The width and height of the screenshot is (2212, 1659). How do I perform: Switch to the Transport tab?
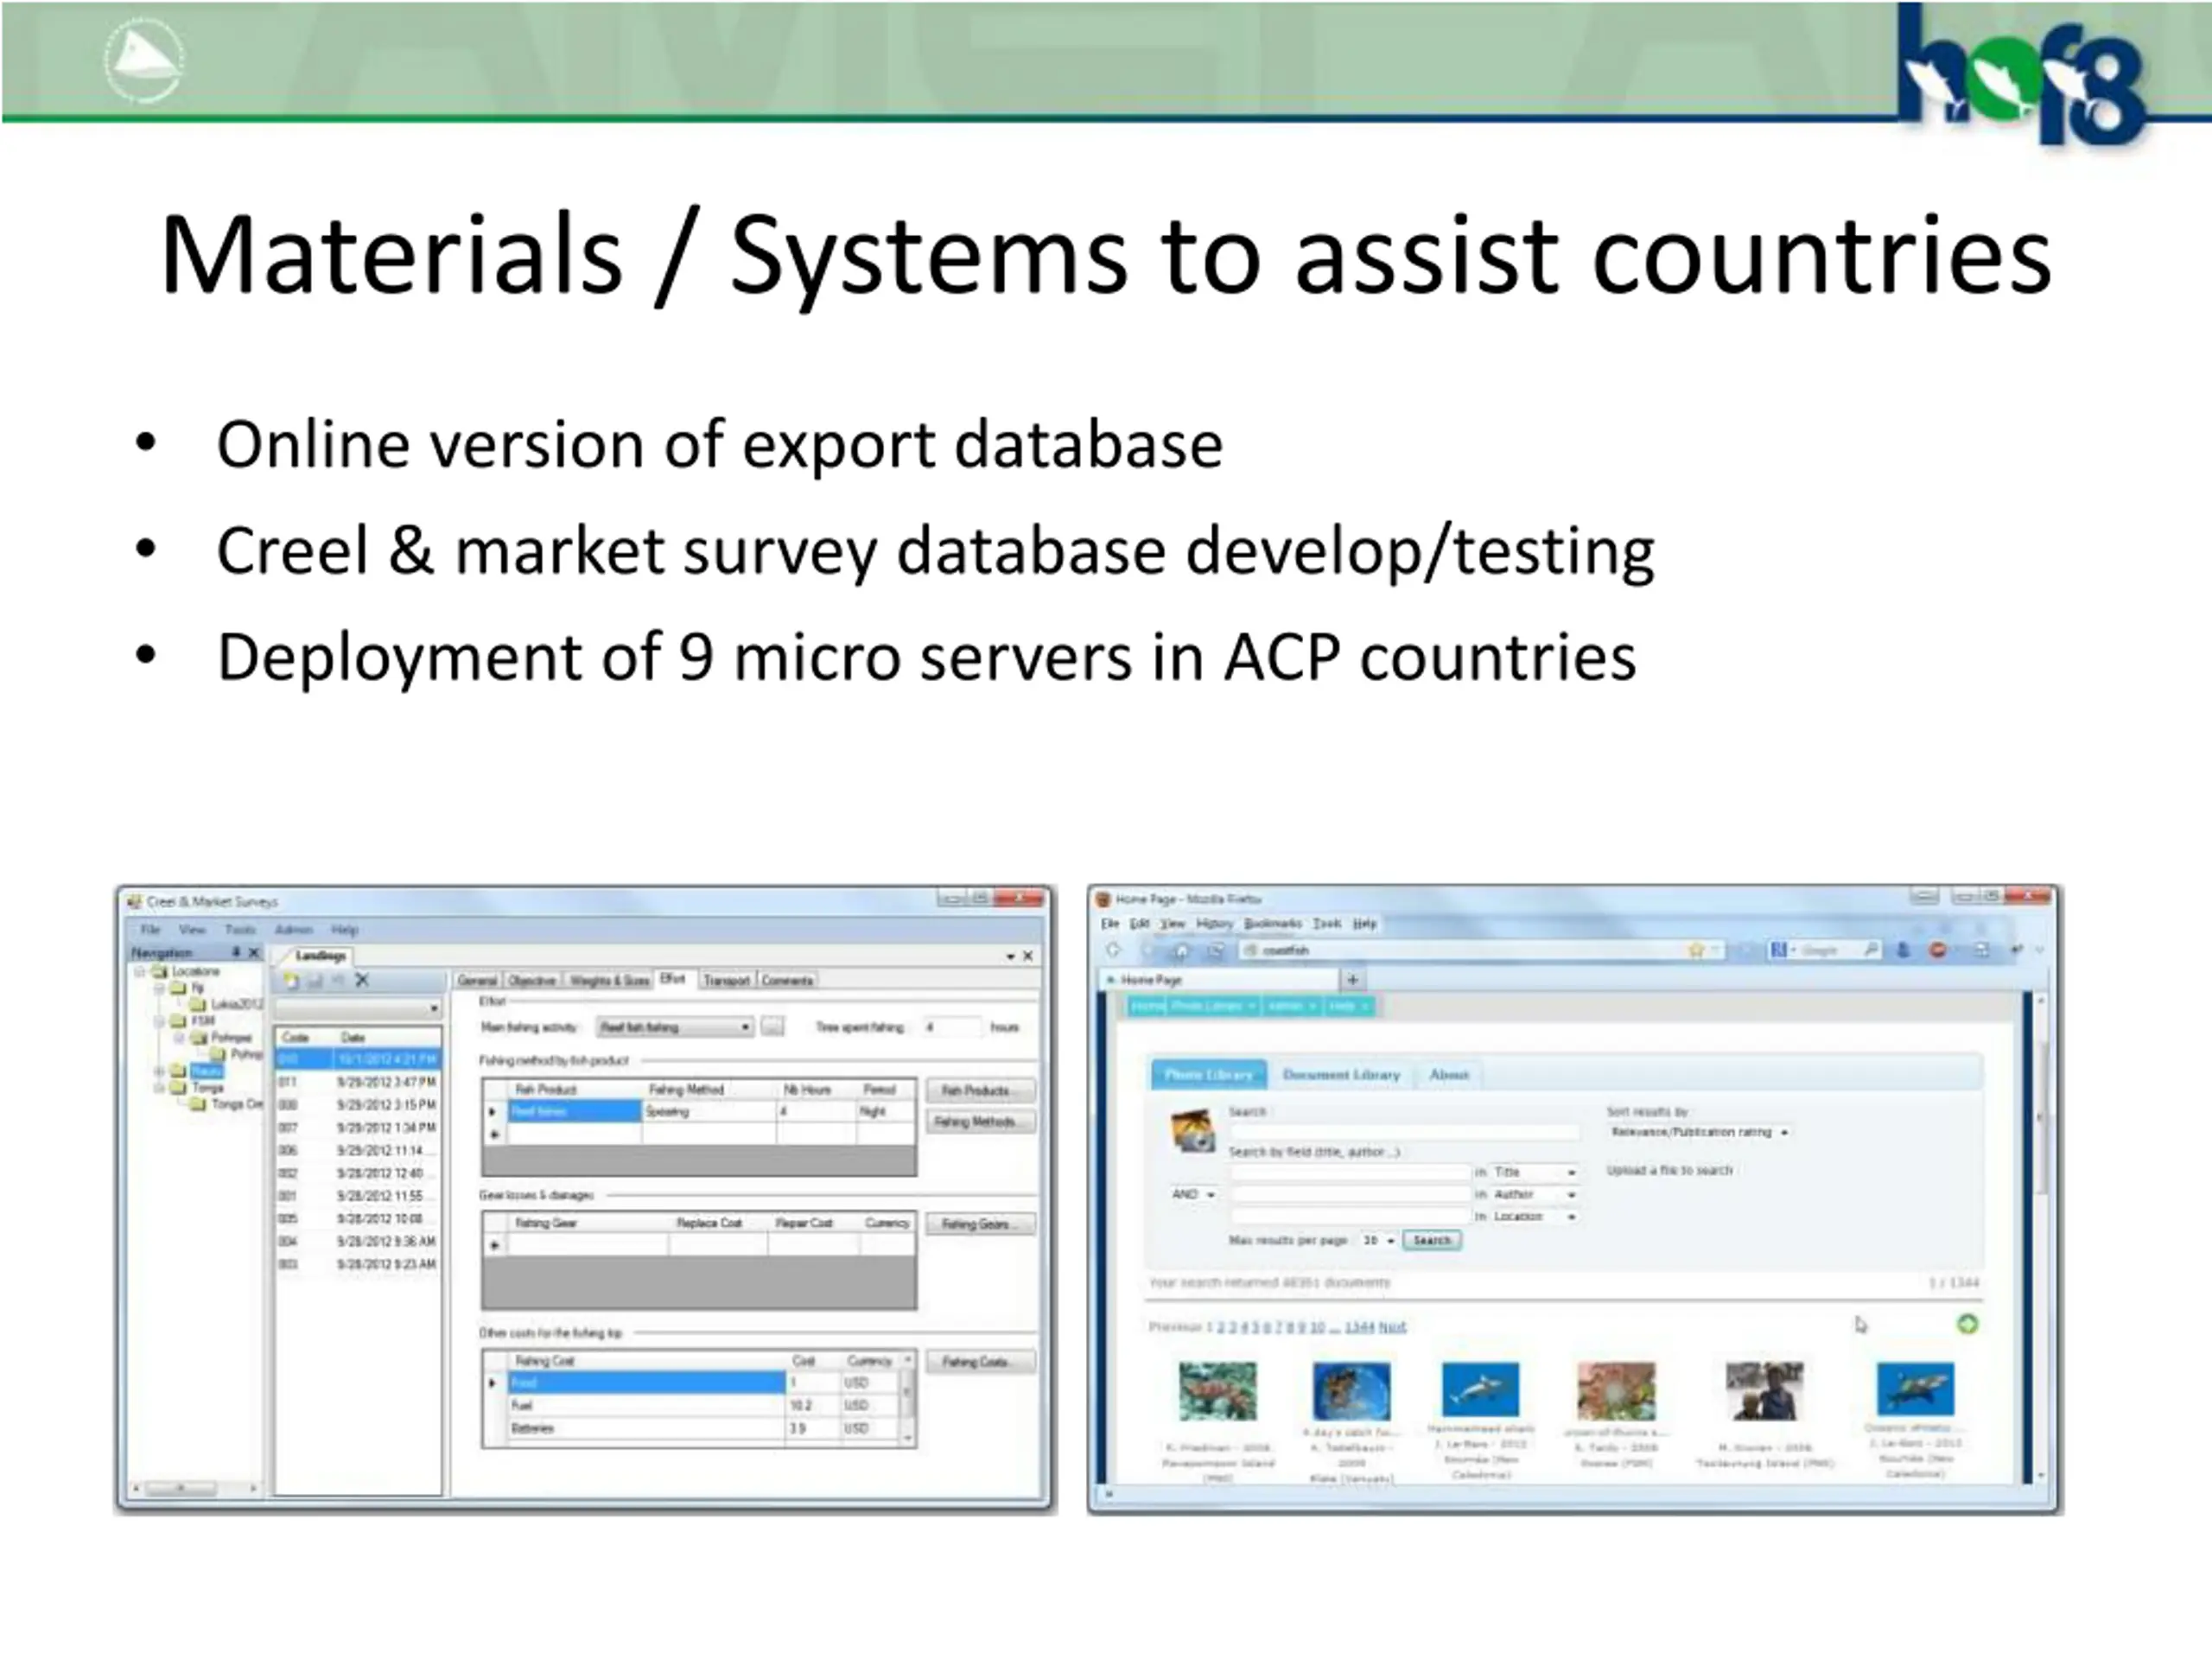click(726, 980)
